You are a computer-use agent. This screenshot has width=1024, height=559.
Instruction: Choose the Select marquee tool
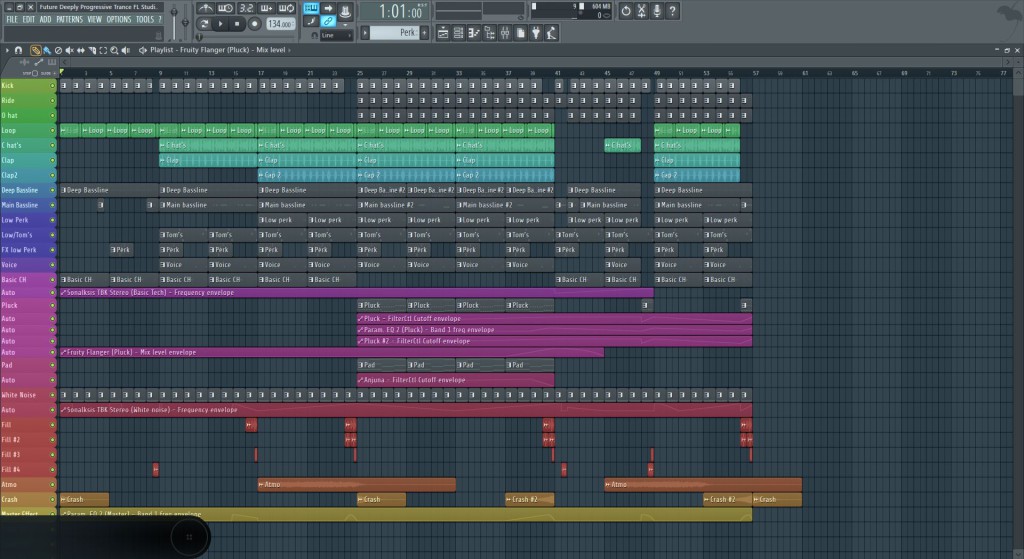coord(103,50)
